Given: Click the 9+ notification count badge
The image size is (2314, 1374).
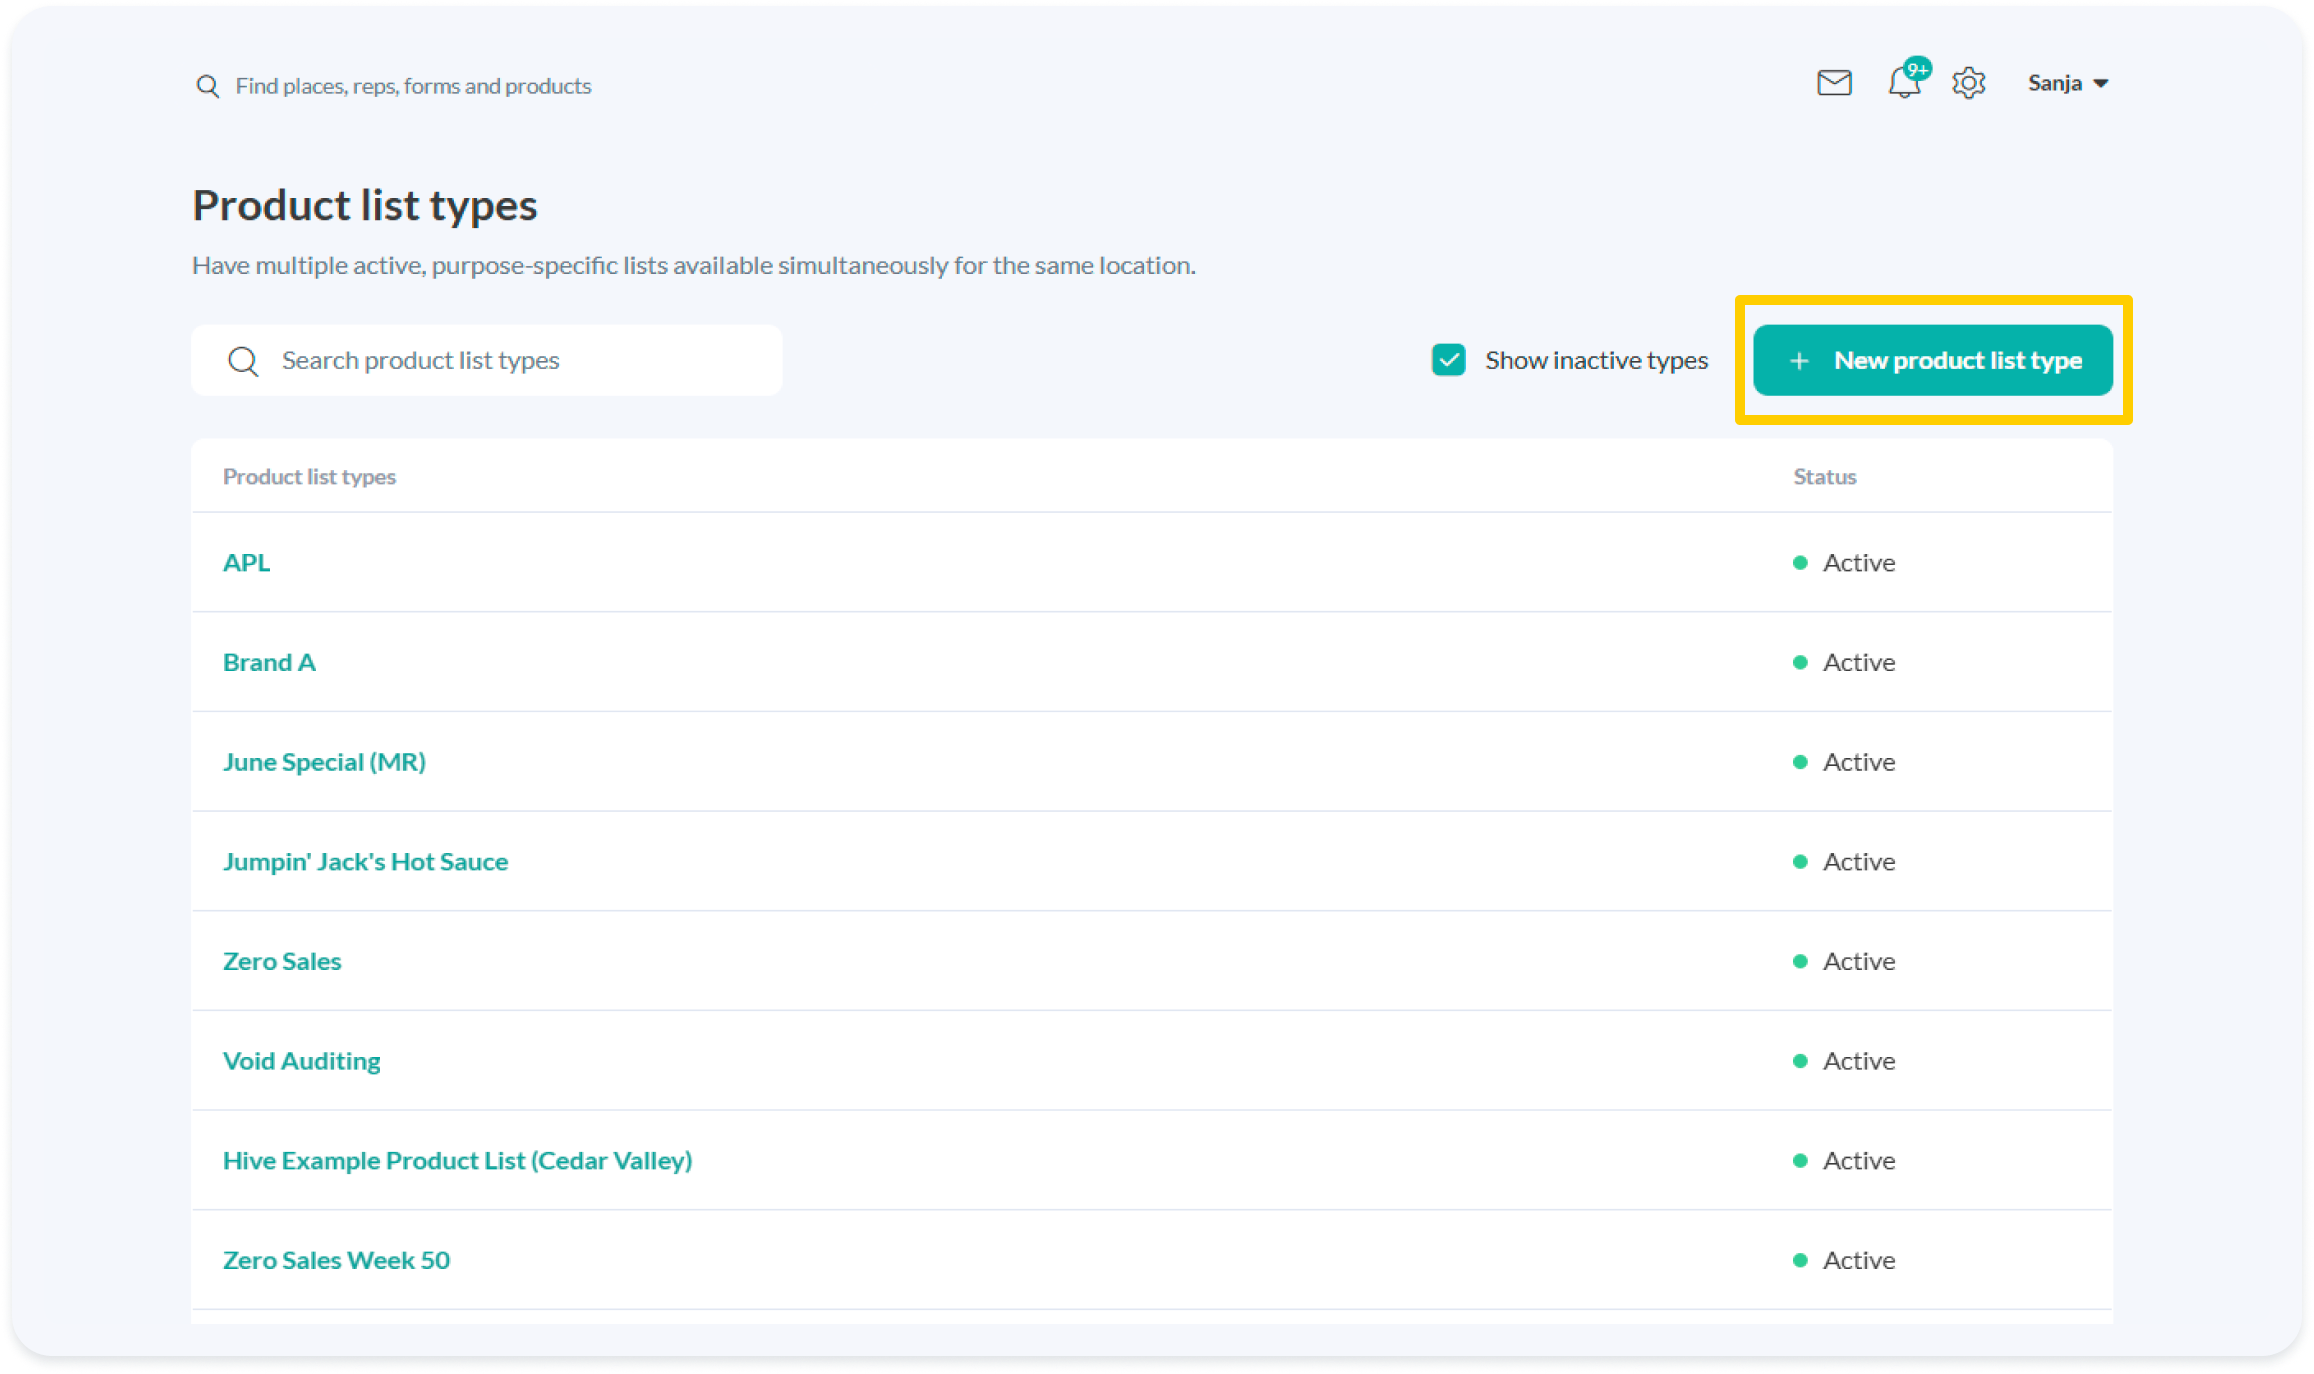Looking at the screenshot, I should pyautogui.click(x=1917, y=67).
